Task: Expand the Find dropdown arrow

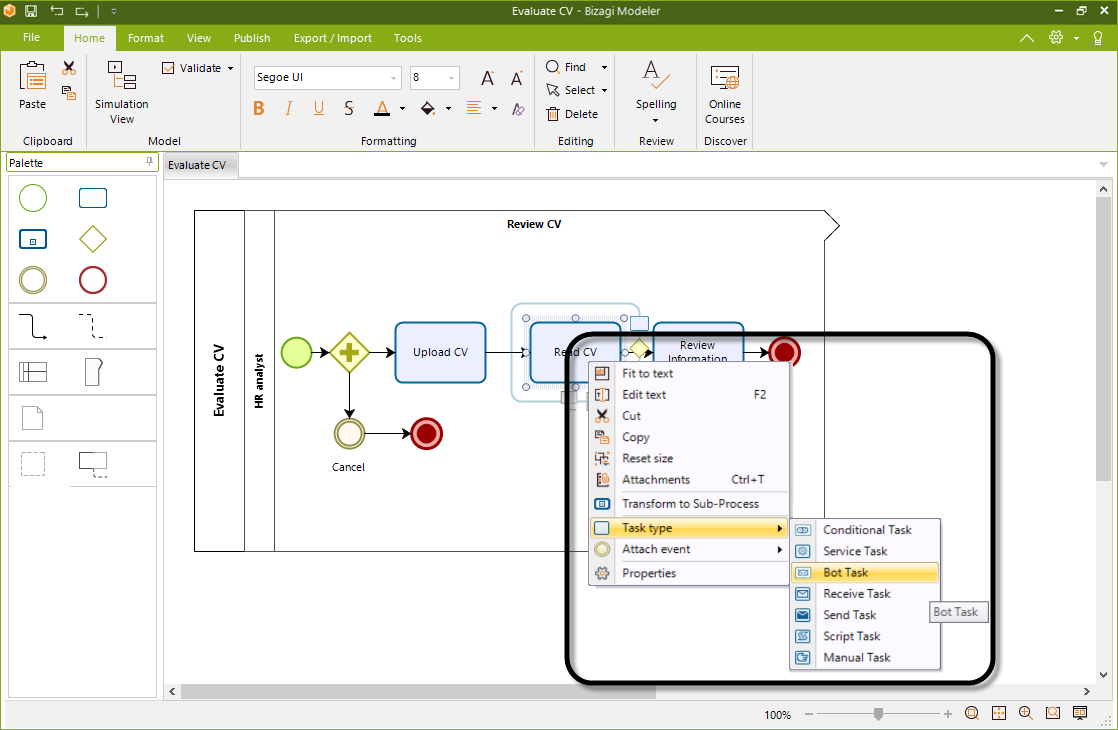Action: (x=604, y=67)
